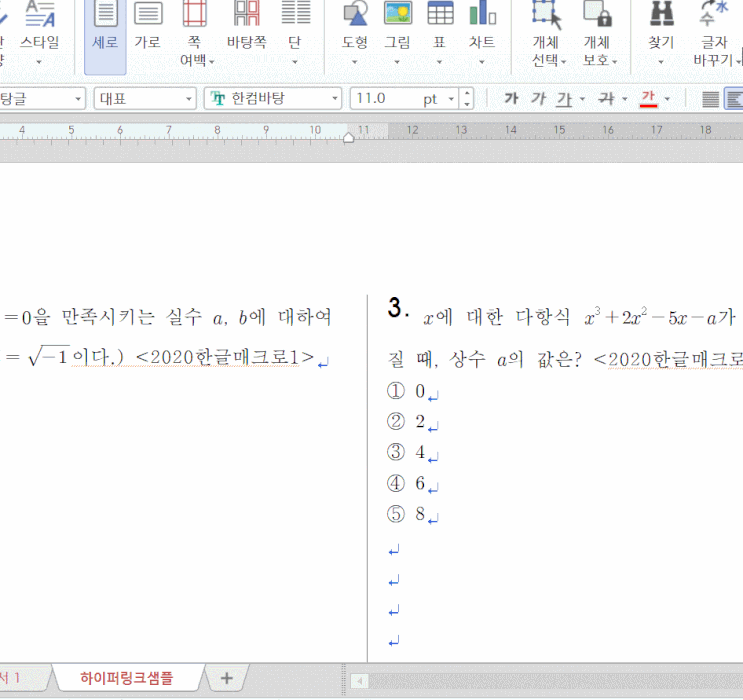
Task: Click the 그림 picture icon
Action: (398, 14)
